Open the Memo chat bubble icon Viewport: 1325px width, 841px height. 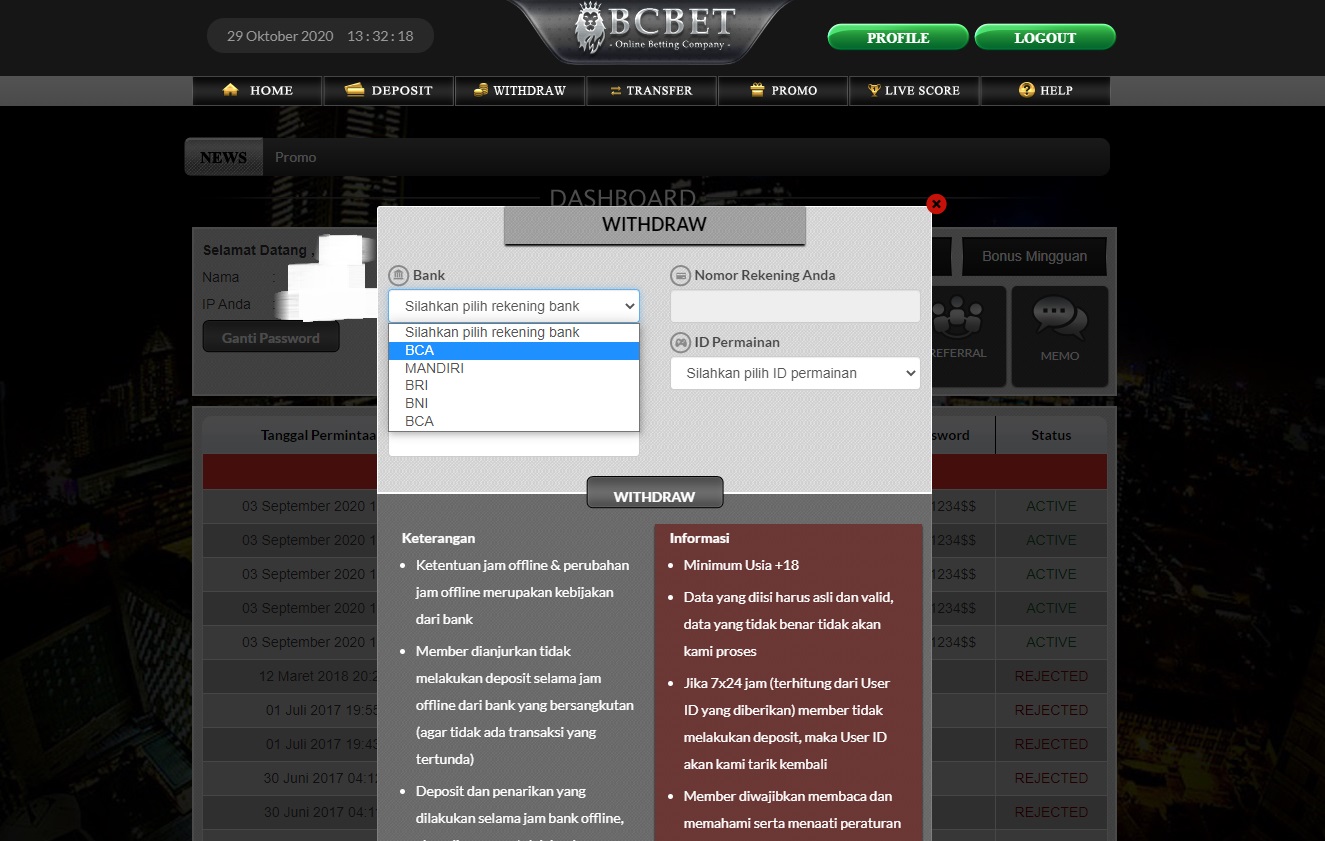point(1059,319)
